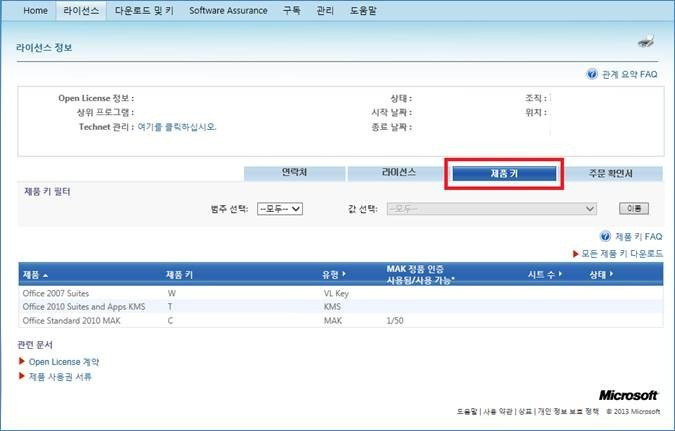The image size is (675, 431).
Task: Select Office 2010 Suites and Apps KMS row
Action: tap(341, 307)
